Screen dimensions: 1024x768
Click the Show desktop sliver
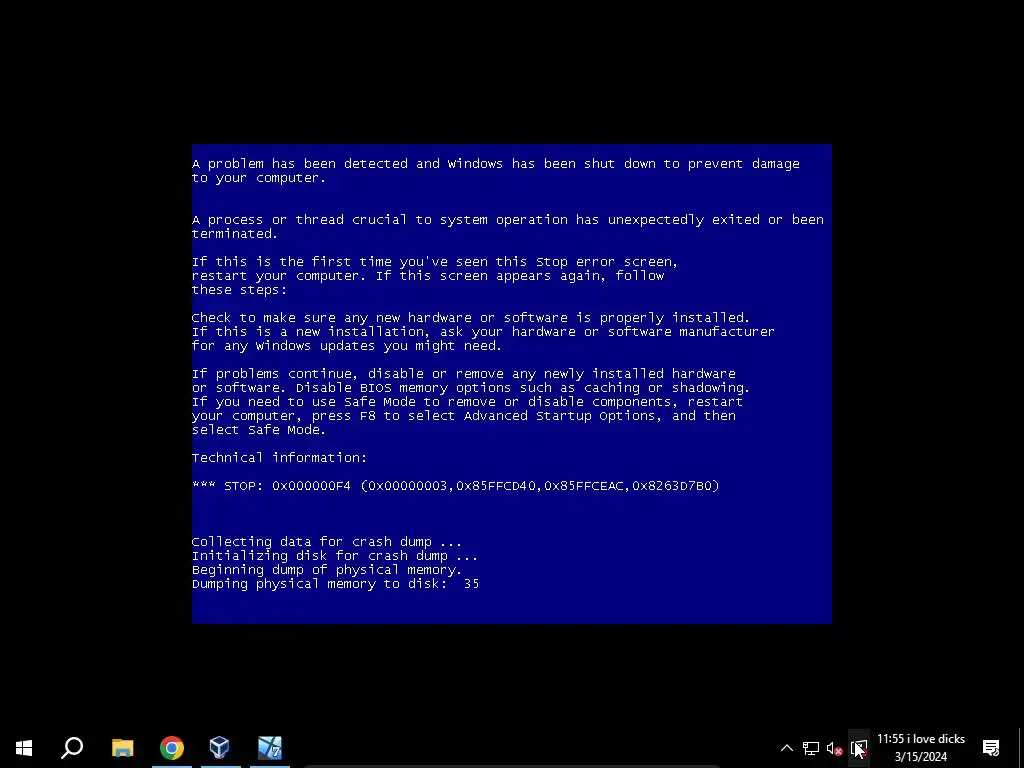coord(1021,748)
